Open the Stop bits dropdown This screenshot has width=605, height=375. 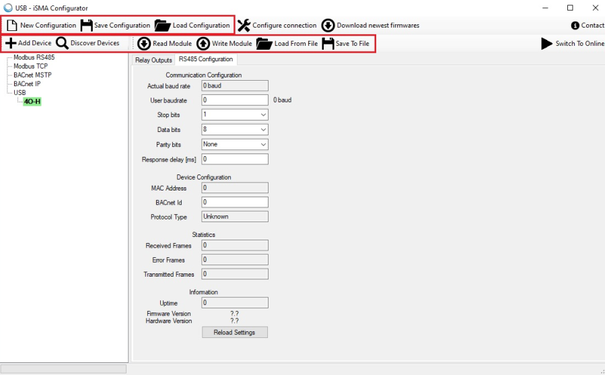[x=235, y=115]
